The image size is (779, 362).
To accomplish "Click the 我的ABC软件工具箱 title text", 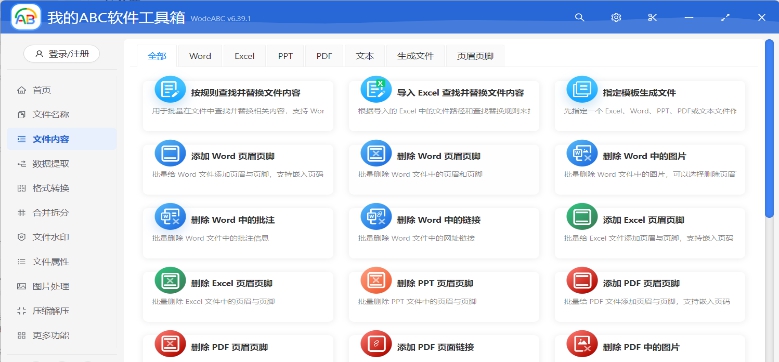I will [x=117, y=17].
